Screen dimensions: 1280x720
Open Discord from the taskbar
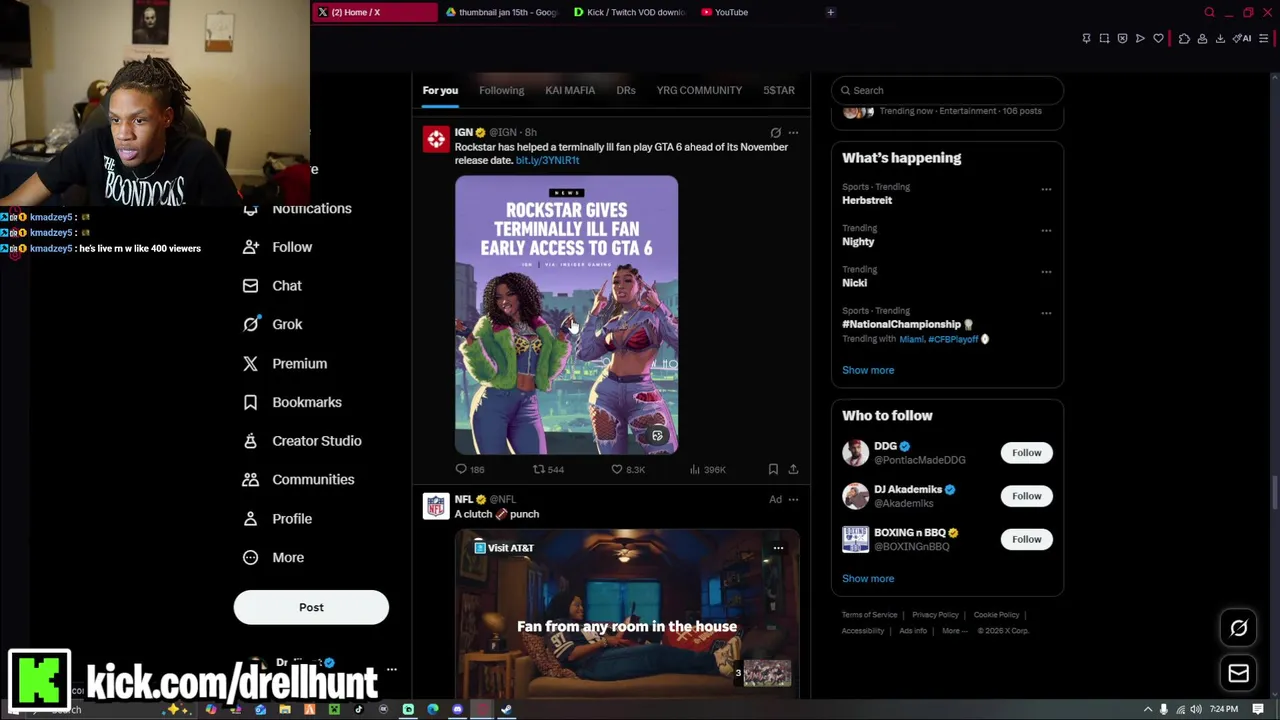(457, 710)
